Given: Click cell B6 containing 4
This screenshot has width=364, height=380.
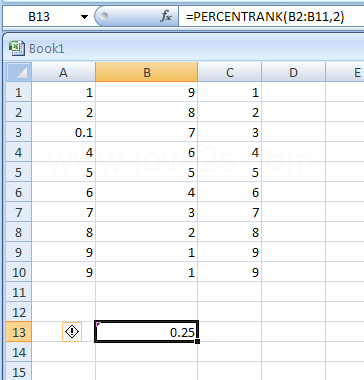Looking at the screenshot, I should click(x=147, y=192).
